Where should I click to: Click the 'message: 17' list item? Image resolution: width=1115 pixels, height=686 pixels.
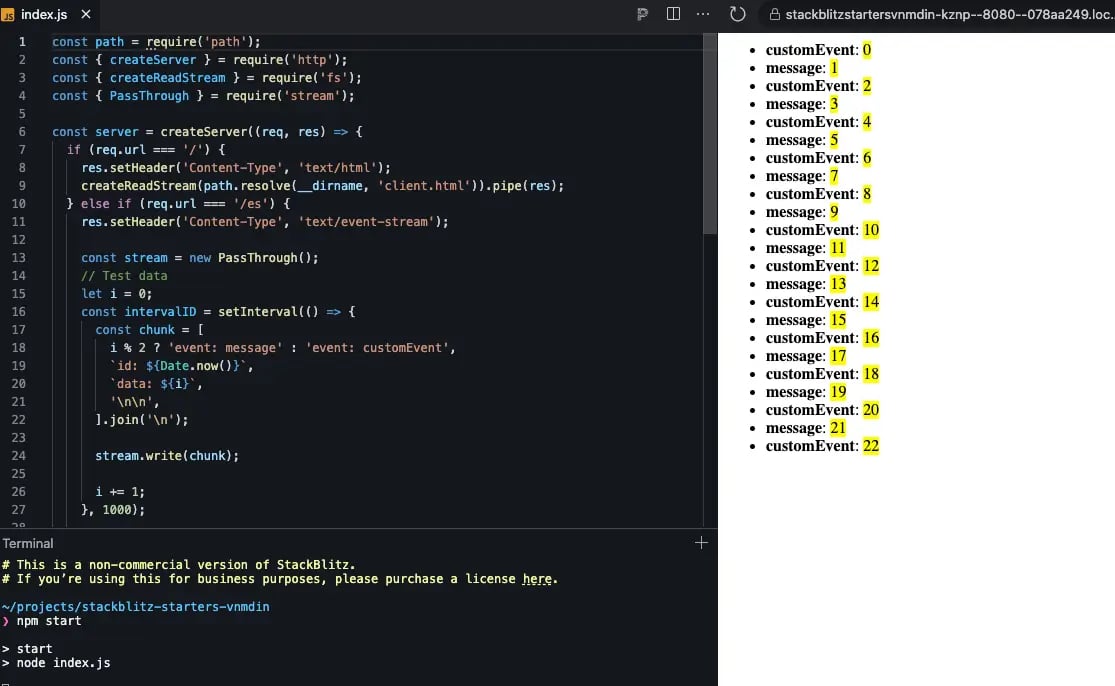[806, 356]
